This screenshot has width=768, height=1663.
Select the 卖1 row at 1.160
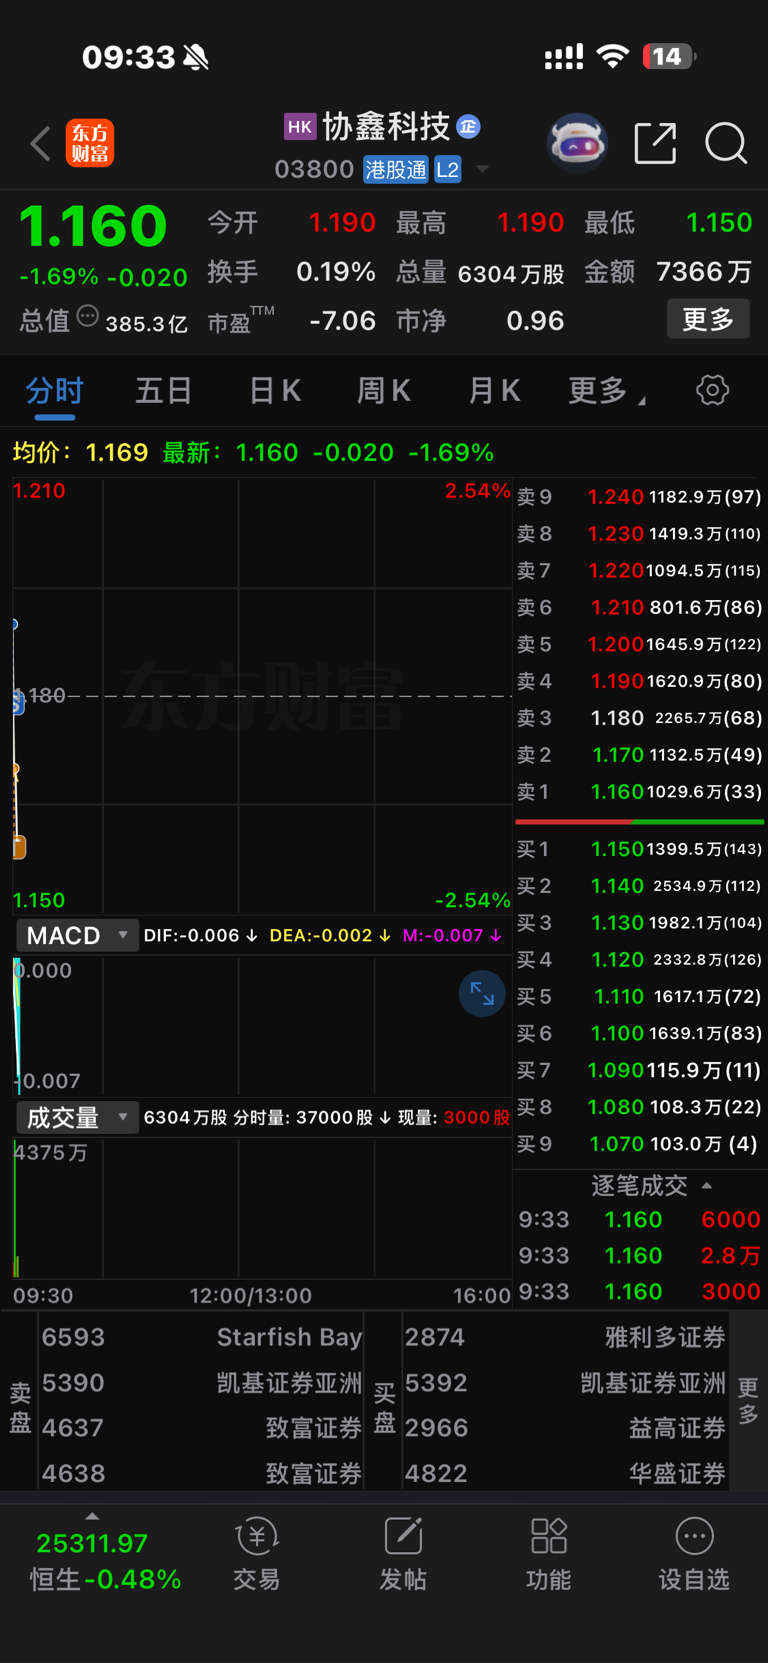click(x=640, y=792)
